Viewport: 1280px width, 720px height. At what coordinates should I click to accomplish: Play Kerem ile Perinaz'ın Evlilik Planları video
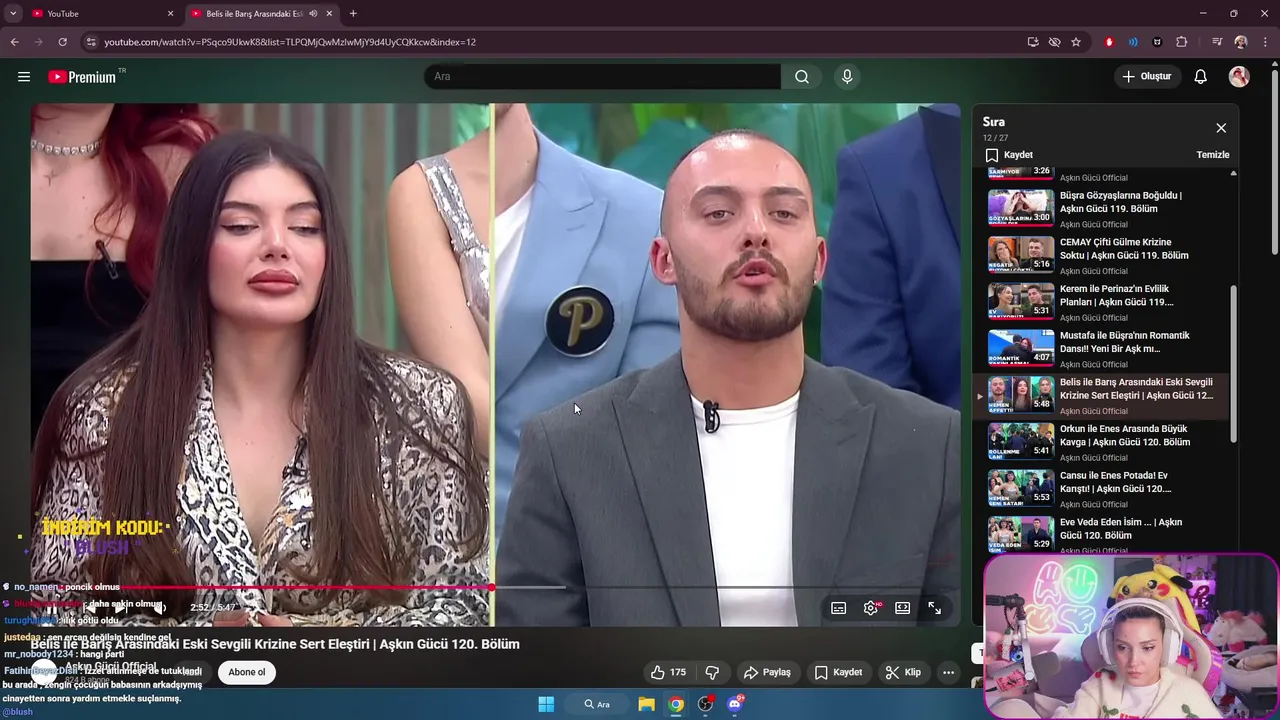(x=1103, y=302)
